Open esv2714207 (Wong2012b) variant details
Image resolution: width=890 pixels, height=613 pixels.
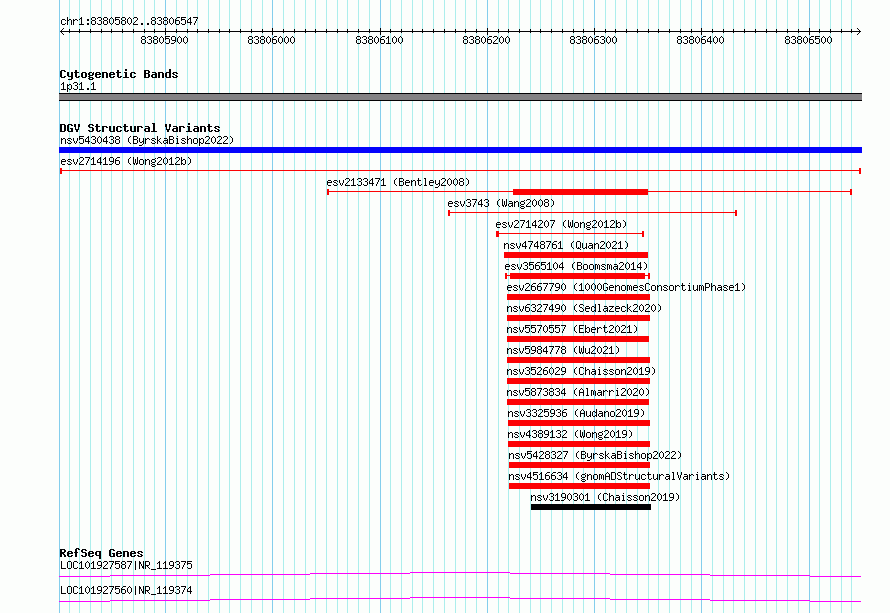[561, 224]
